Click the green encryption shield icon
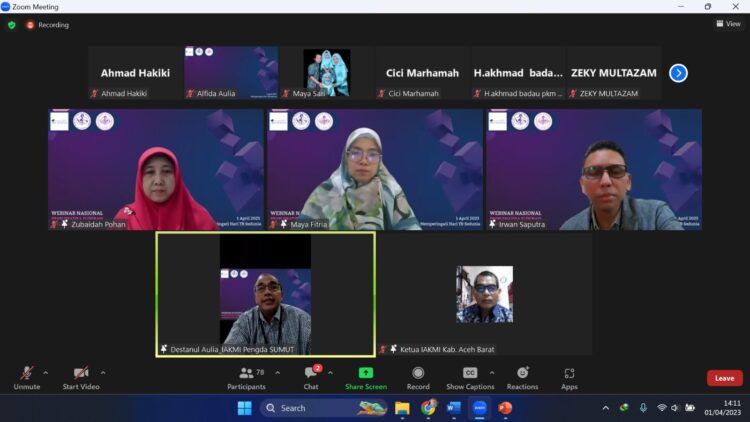The width and height of the screenshot is (750, 422). (x=12, y=25)
